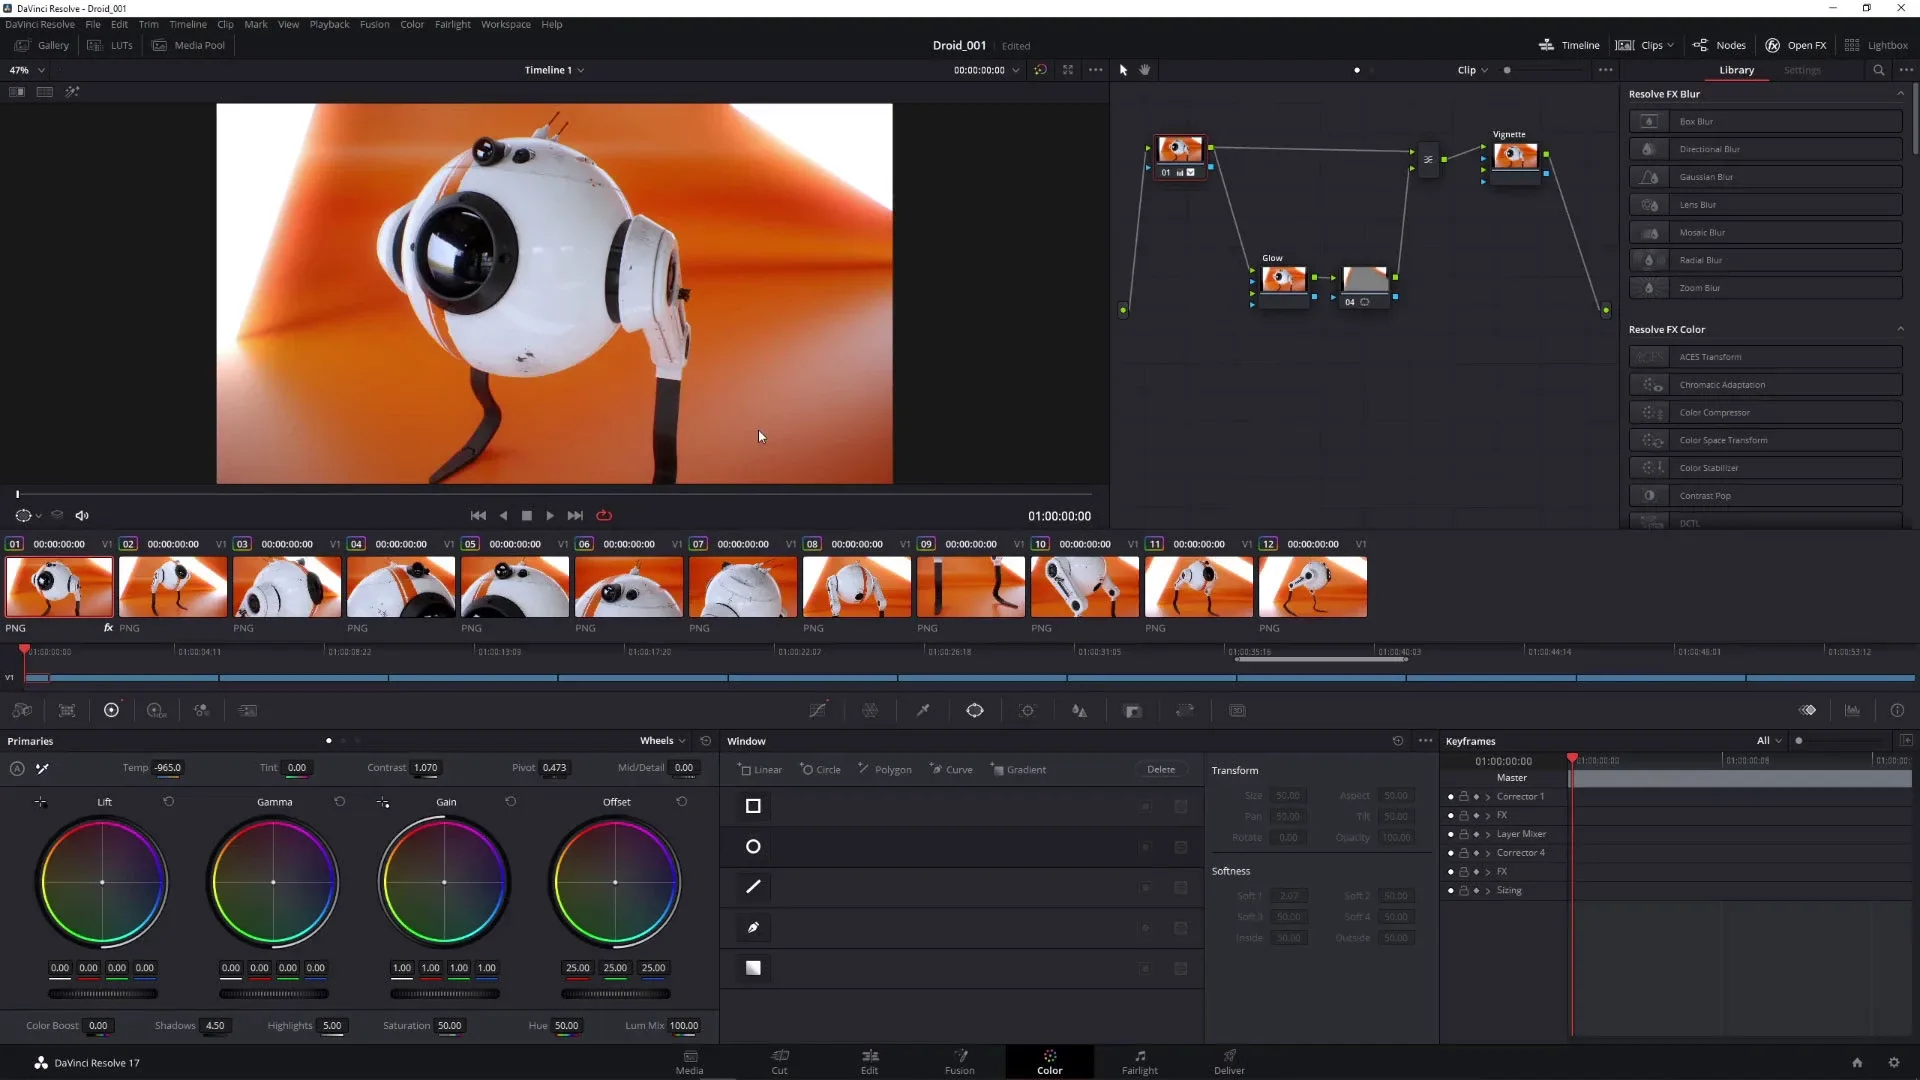Viewport: 1920px width, 1080px height.
Task: Toggle the viewer highlight wand icon
Action: point(72,91)
